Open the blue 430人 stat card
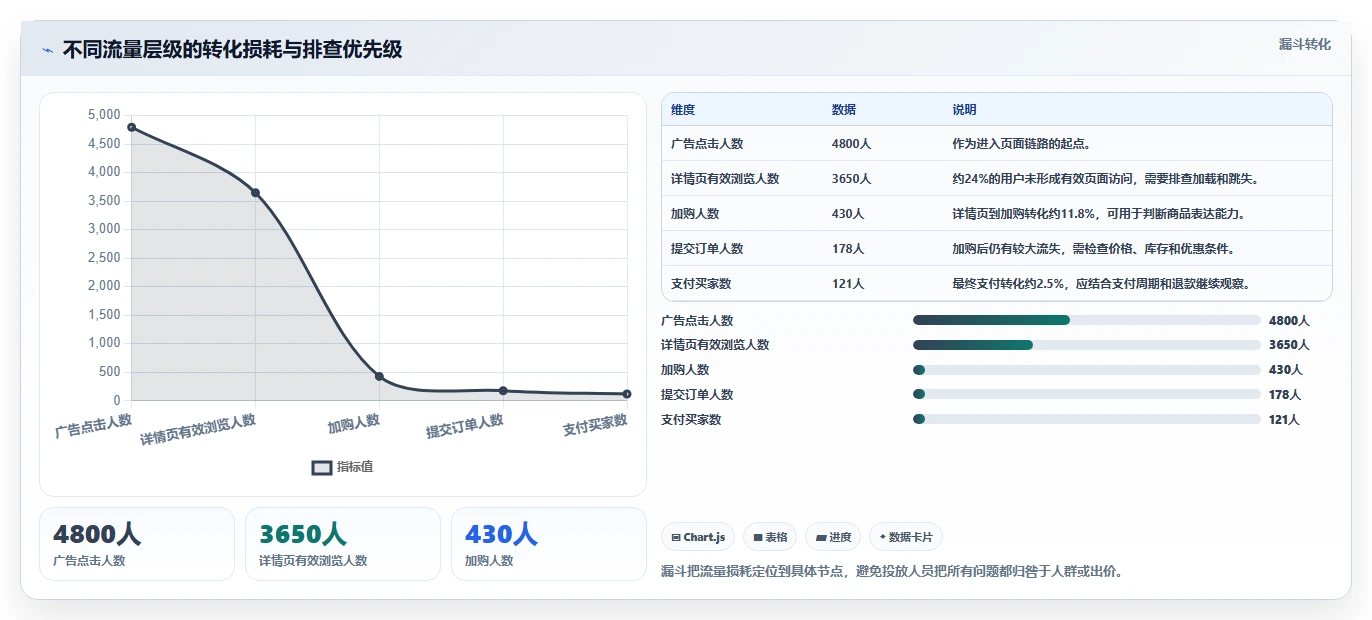Image resolution: width=1372 pixels, height=620 pixels. [x=549, y=544]
